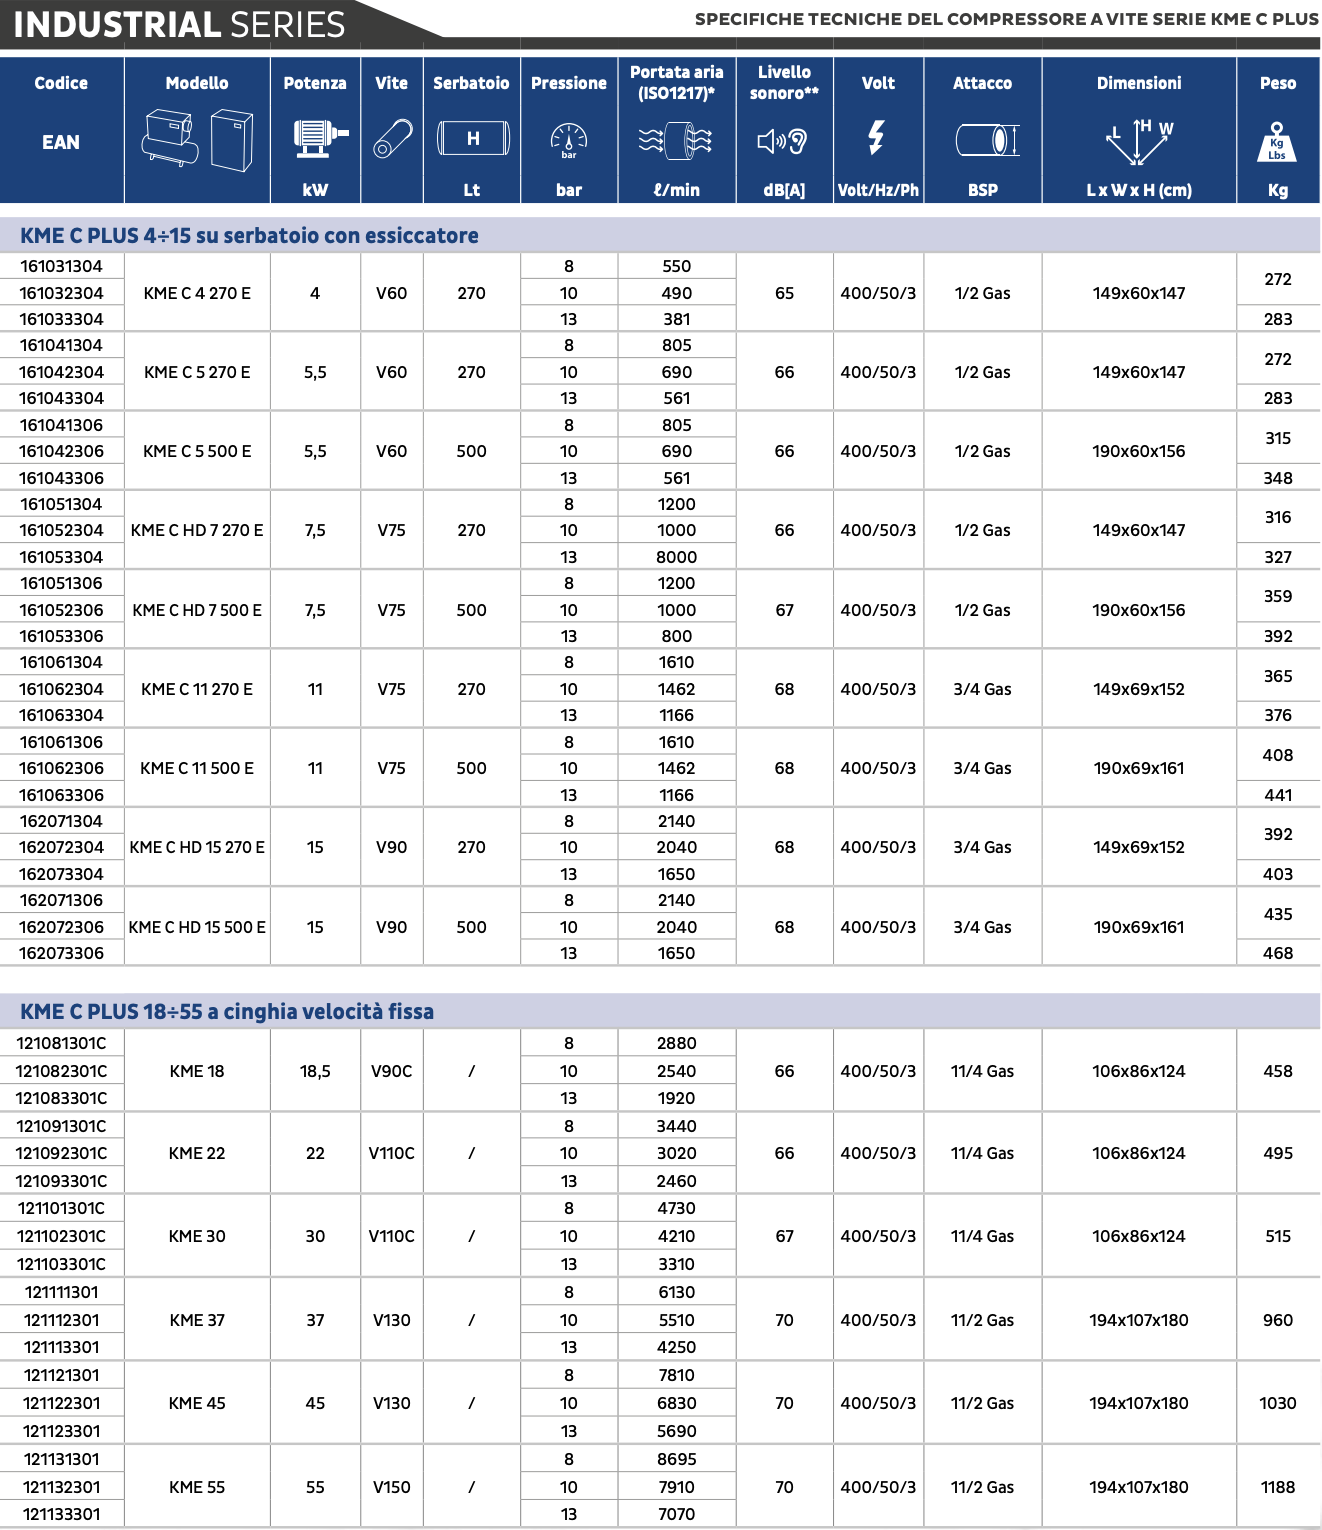
Task: Click the INDUSTRIAL SERIES title banner
Action: tap(180, 24)
